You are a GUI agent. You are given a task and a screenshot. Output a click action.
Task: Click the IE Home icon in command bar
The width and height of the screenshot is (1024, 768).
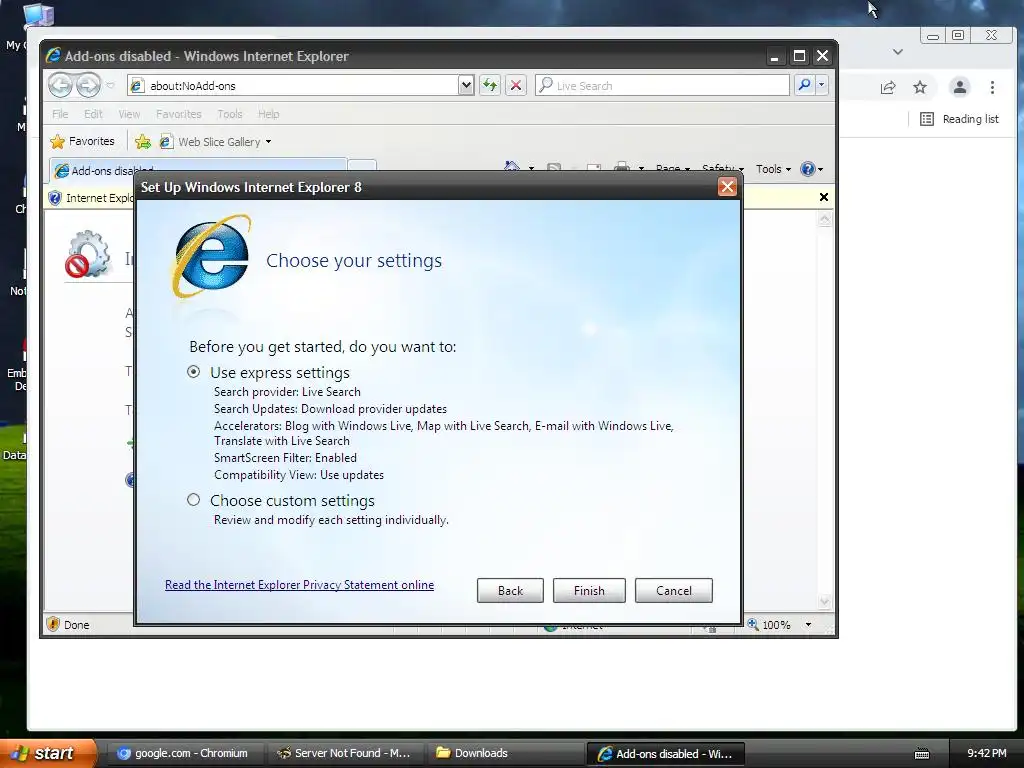(x=512, y=167)
